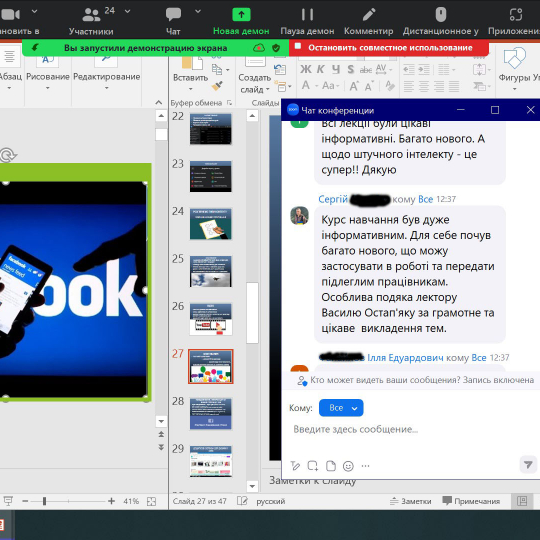Toggle text shadow S formatting

pyautogui.click(x=351, y=69)
